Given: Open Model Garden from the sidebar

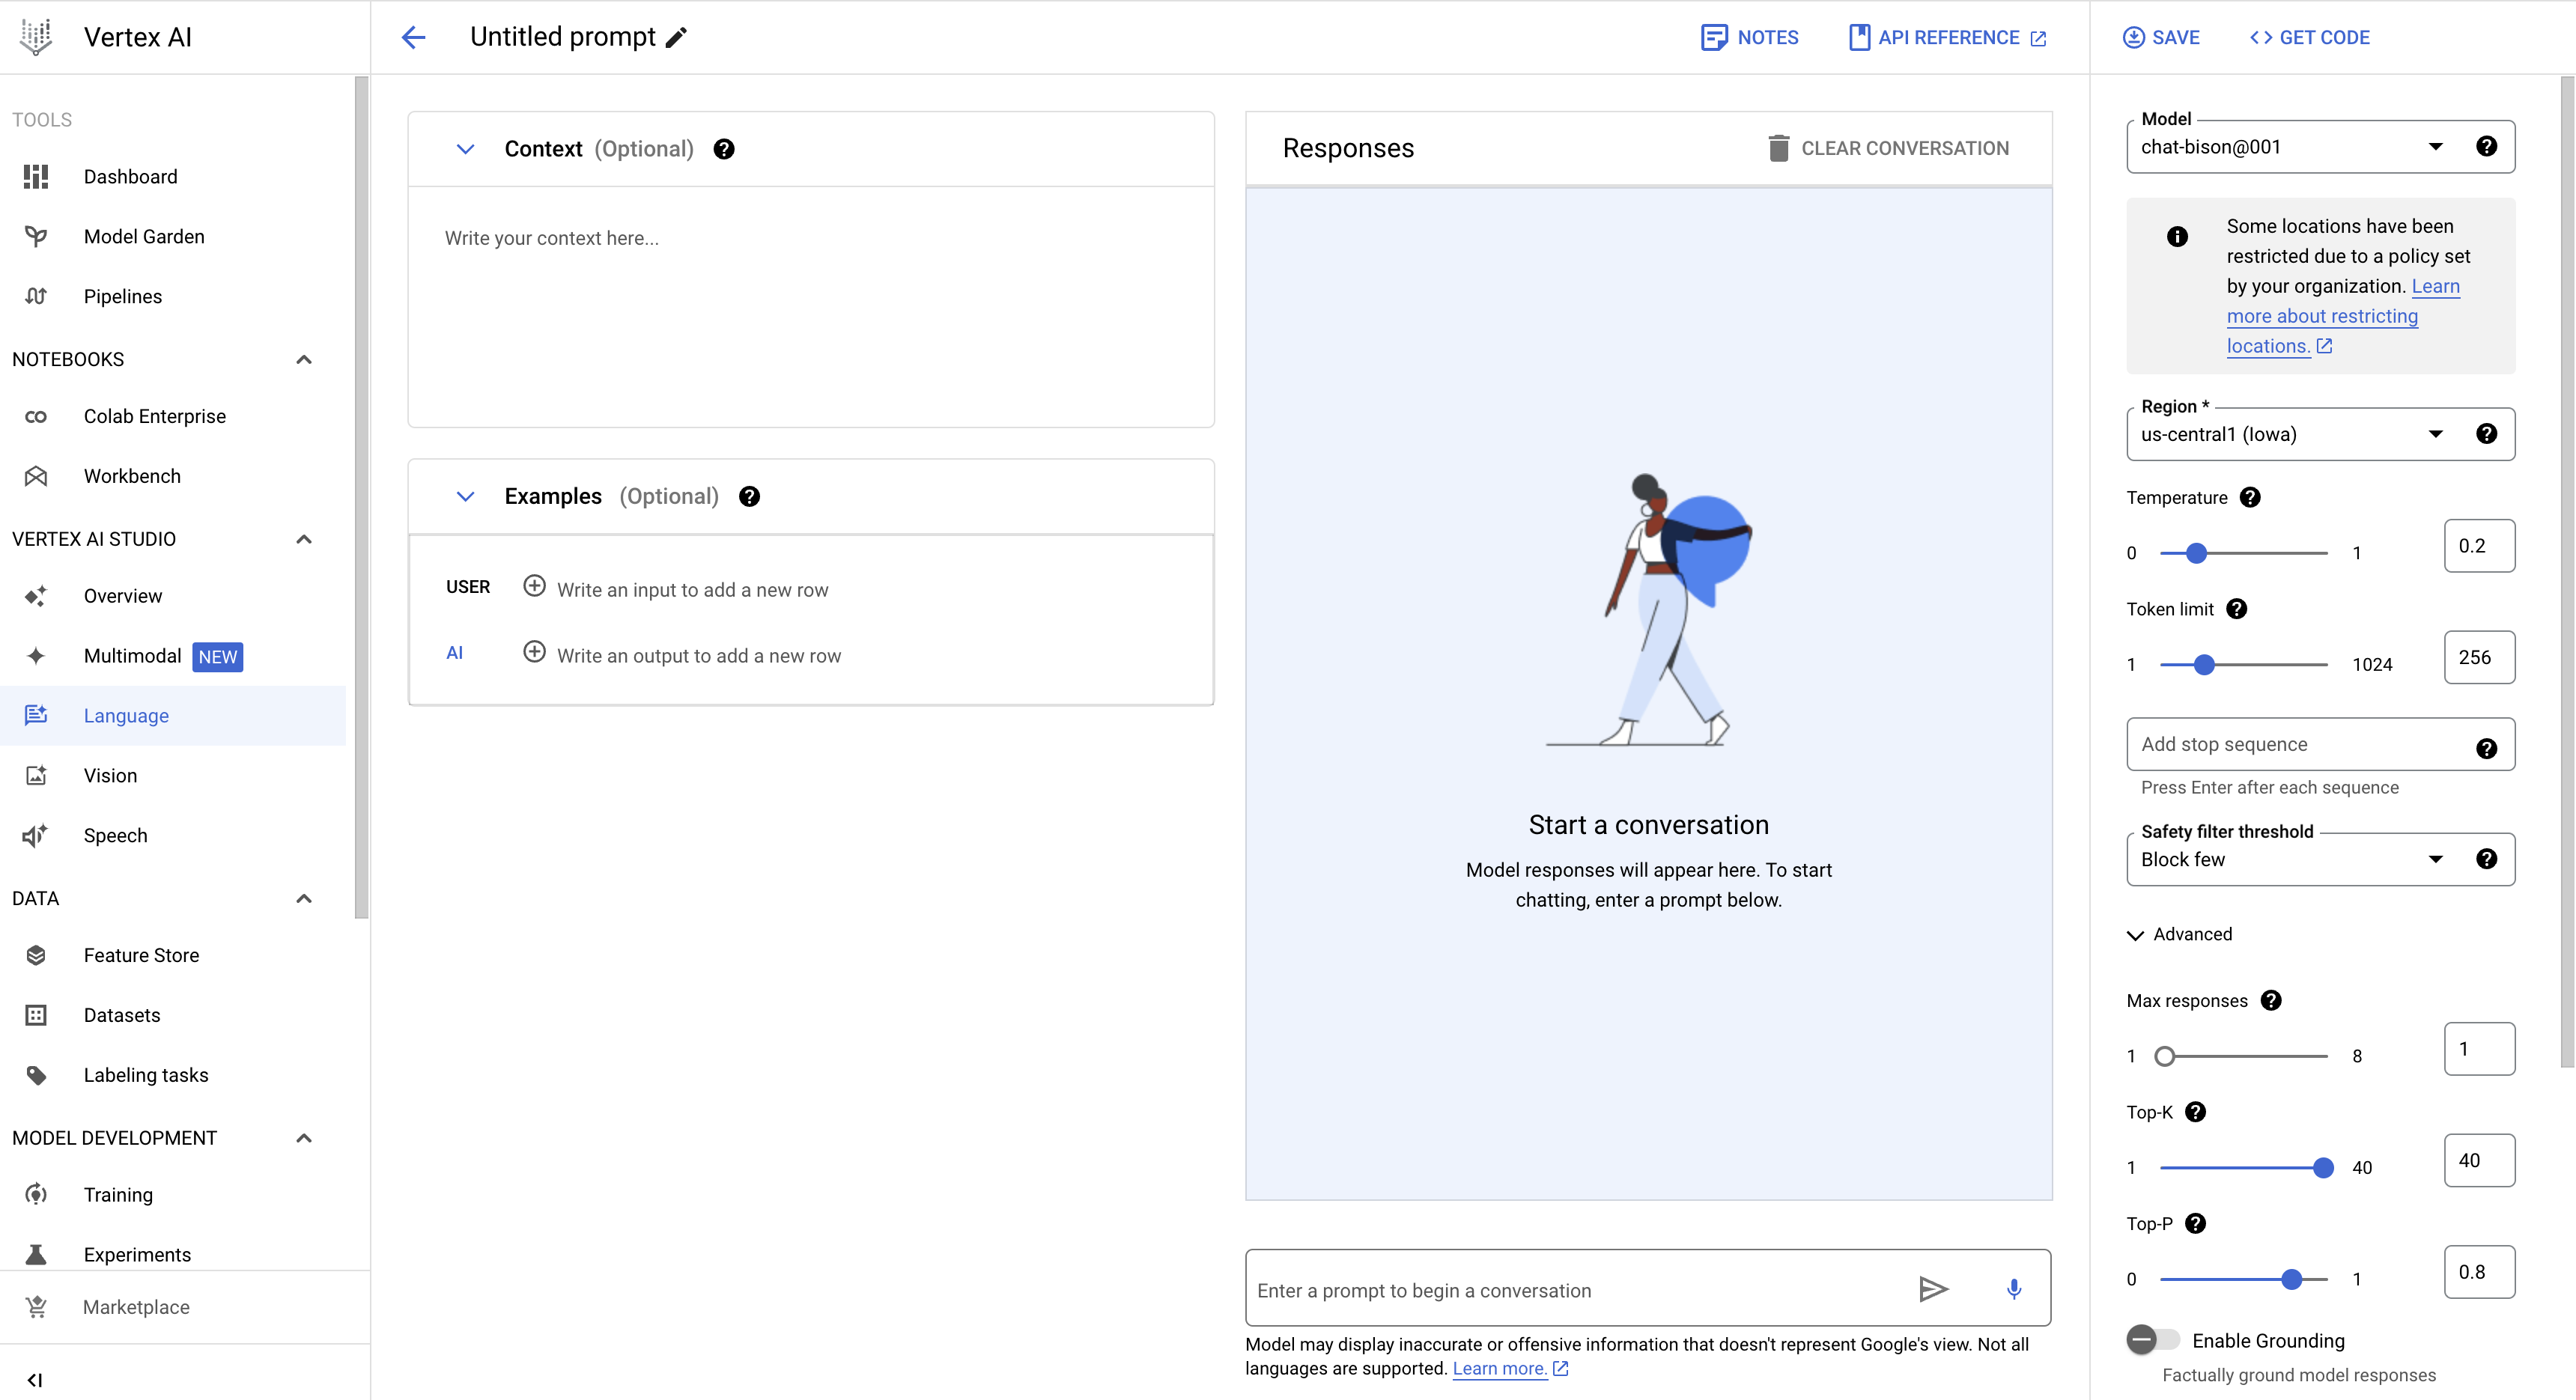Looking at the screenshot, I should point(144,237).
